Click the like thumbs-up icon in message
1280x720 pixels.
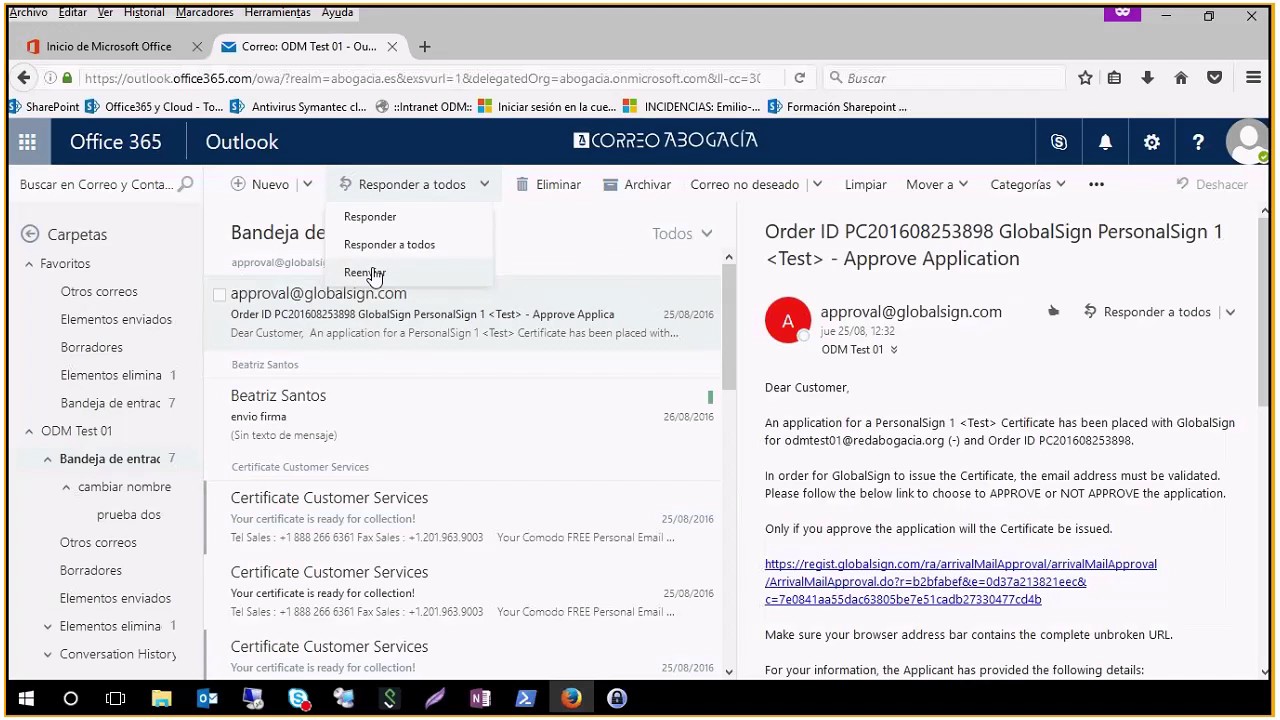[x=1053, y=312]
